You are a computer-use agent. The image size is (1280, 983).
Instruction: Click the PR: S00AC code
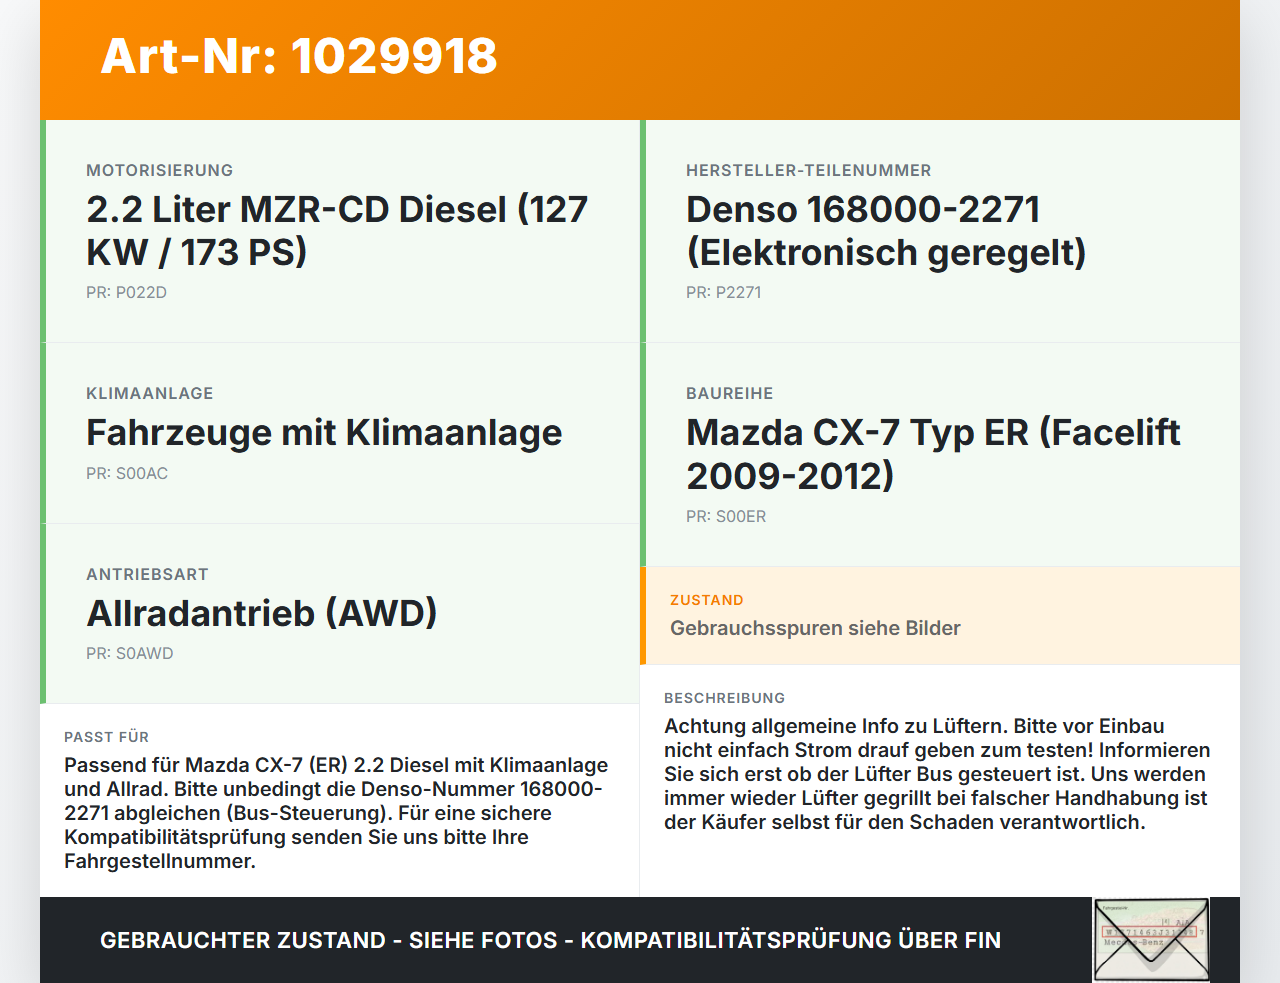[x=127, y=473]
